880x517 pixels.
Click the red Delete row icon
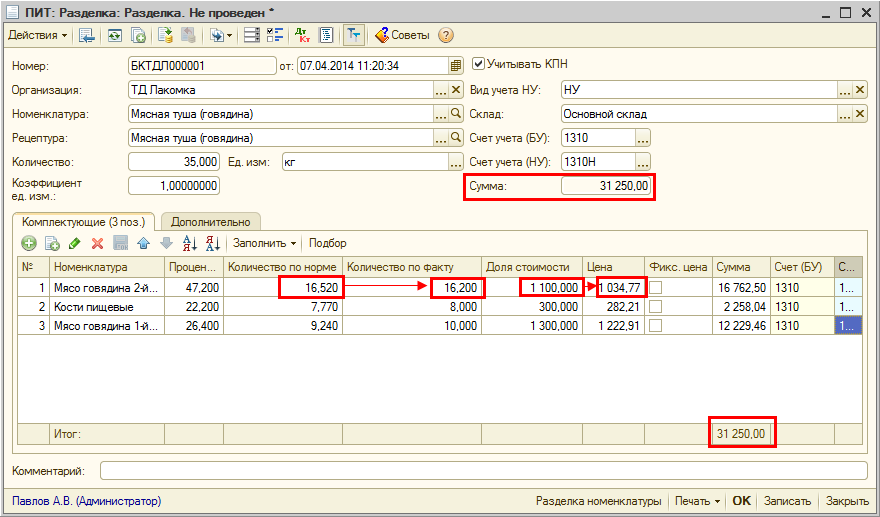click(97, 243)
